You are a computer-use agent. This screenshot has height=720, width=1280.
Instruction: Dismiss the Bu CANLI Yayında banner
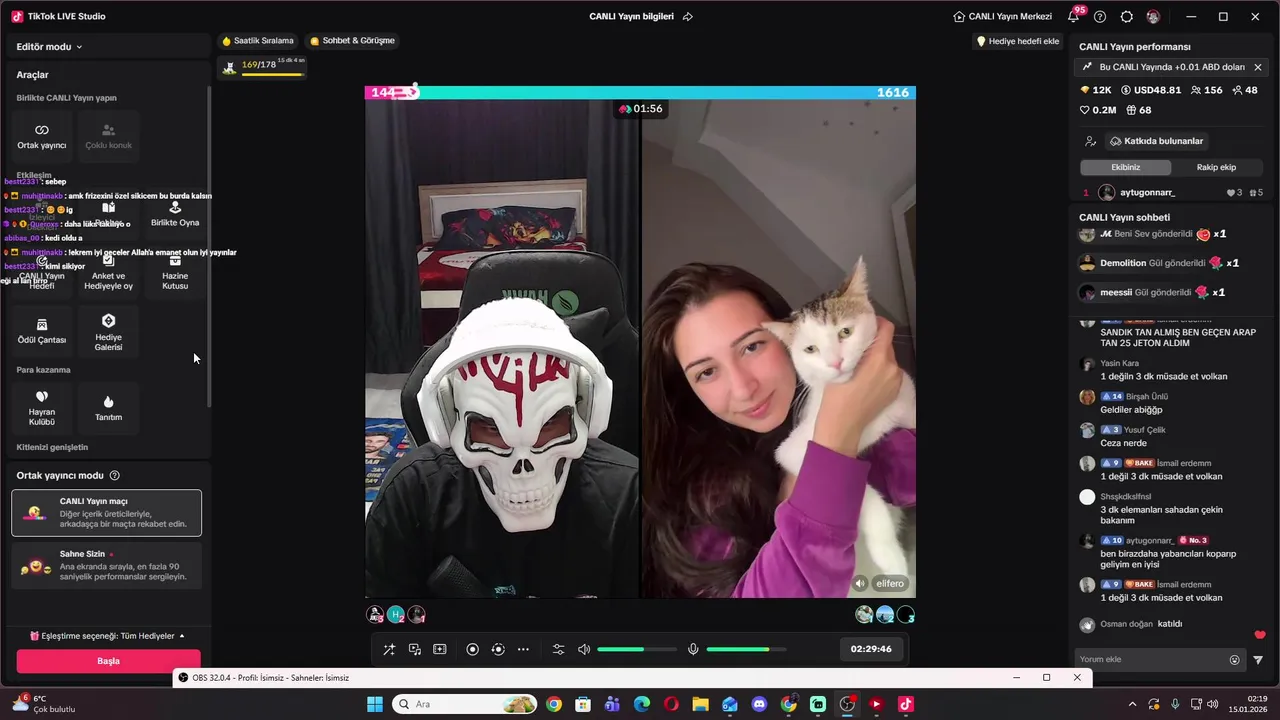click(1258, 67)
